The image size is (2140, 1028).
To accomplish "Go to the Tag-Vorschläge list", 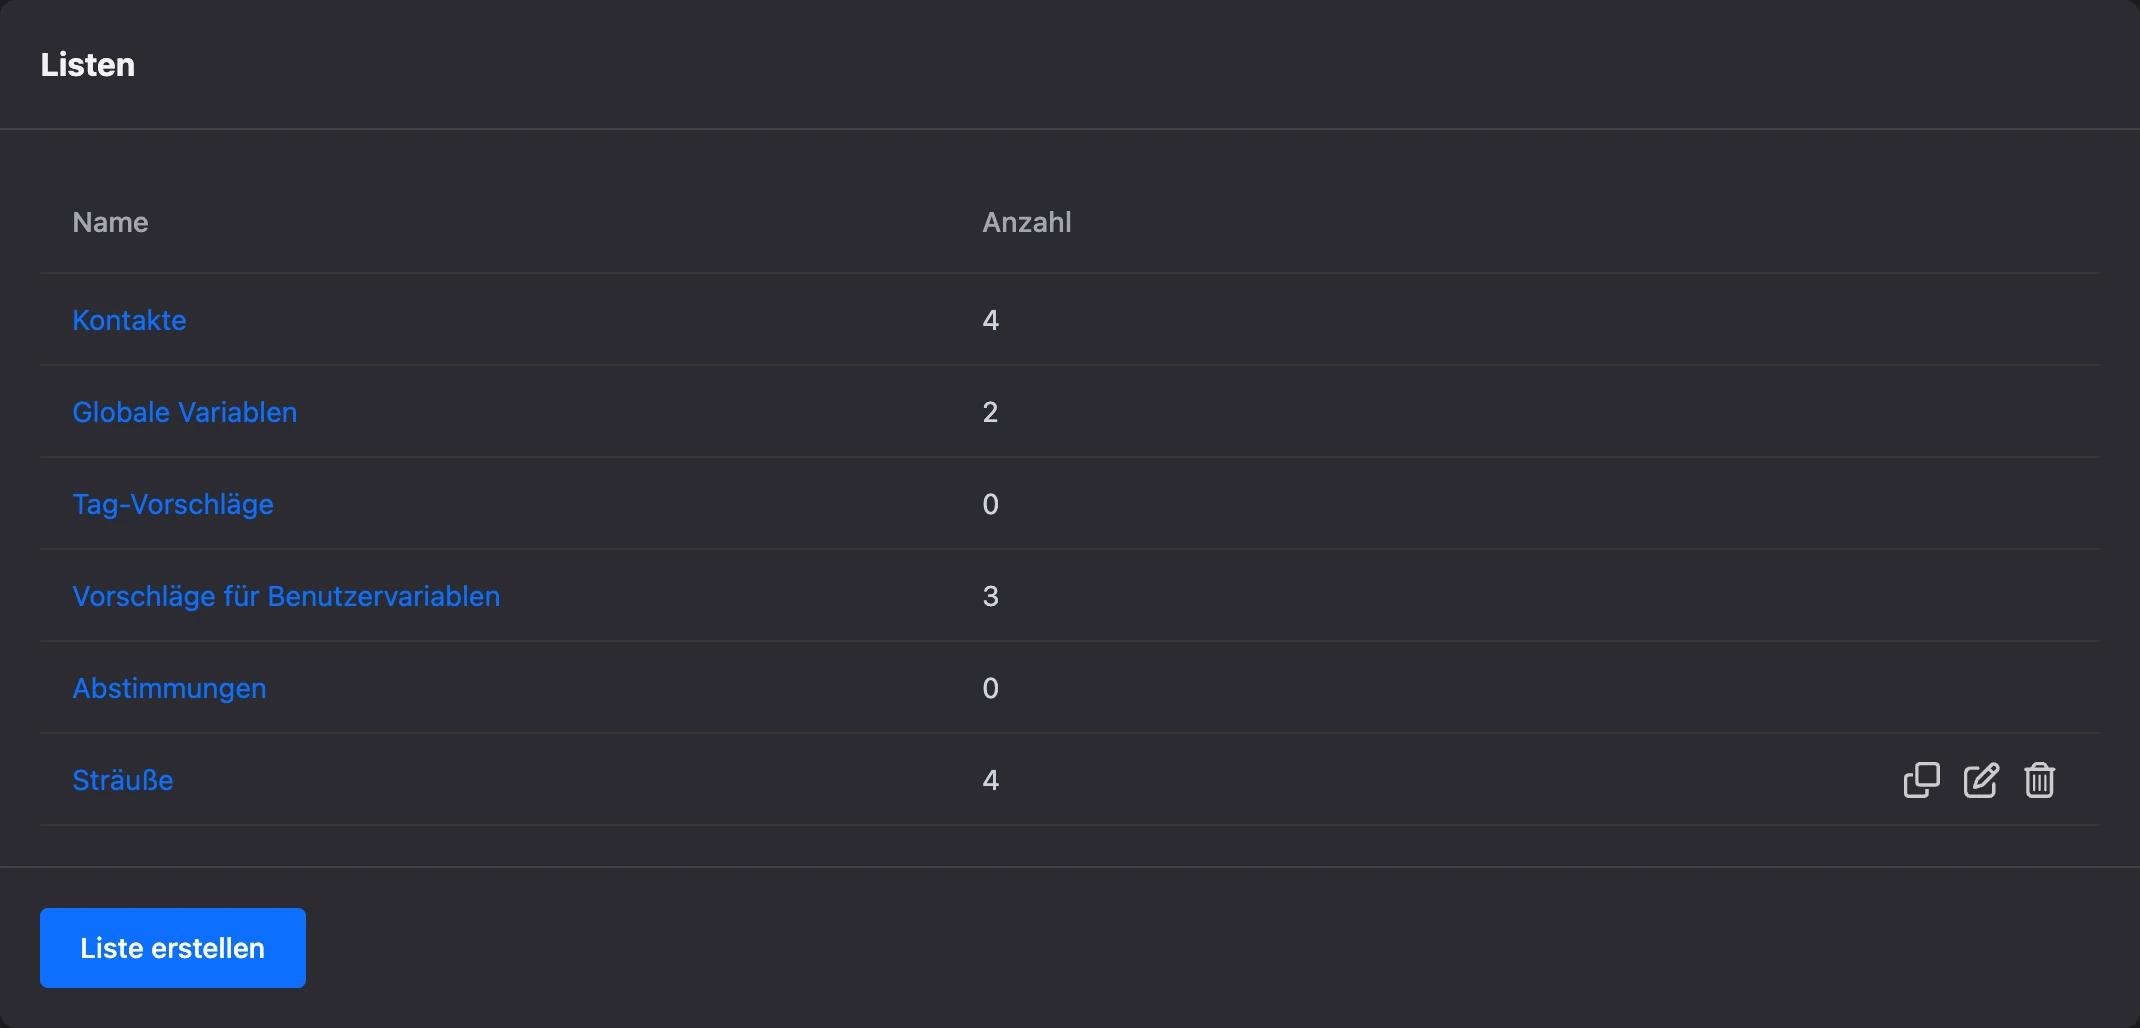I will pyautogui.click(x=173, y=504).
